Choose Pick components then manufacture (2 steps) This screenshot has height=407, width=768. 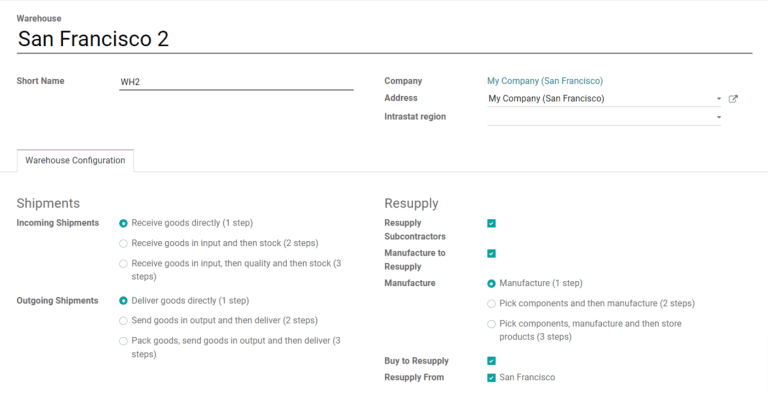491,304
